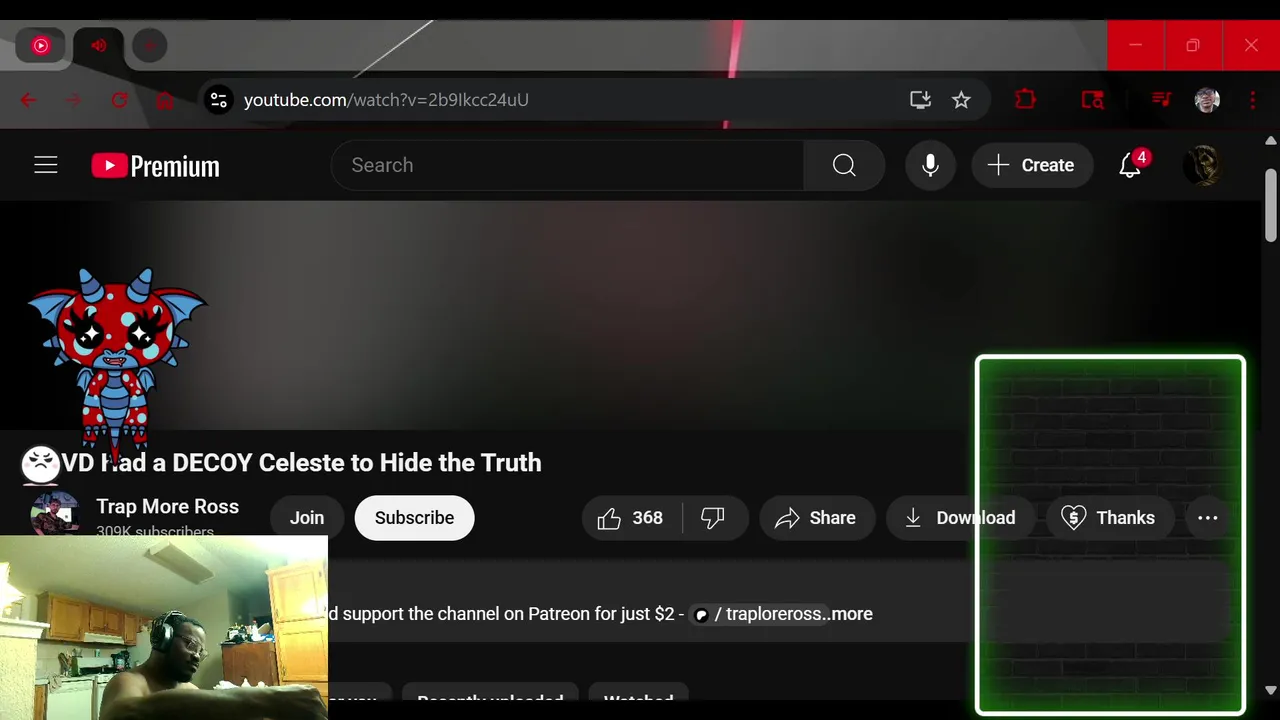Click the scrollbar down arrow
1280x720 pixels.
click(1270, 690)
